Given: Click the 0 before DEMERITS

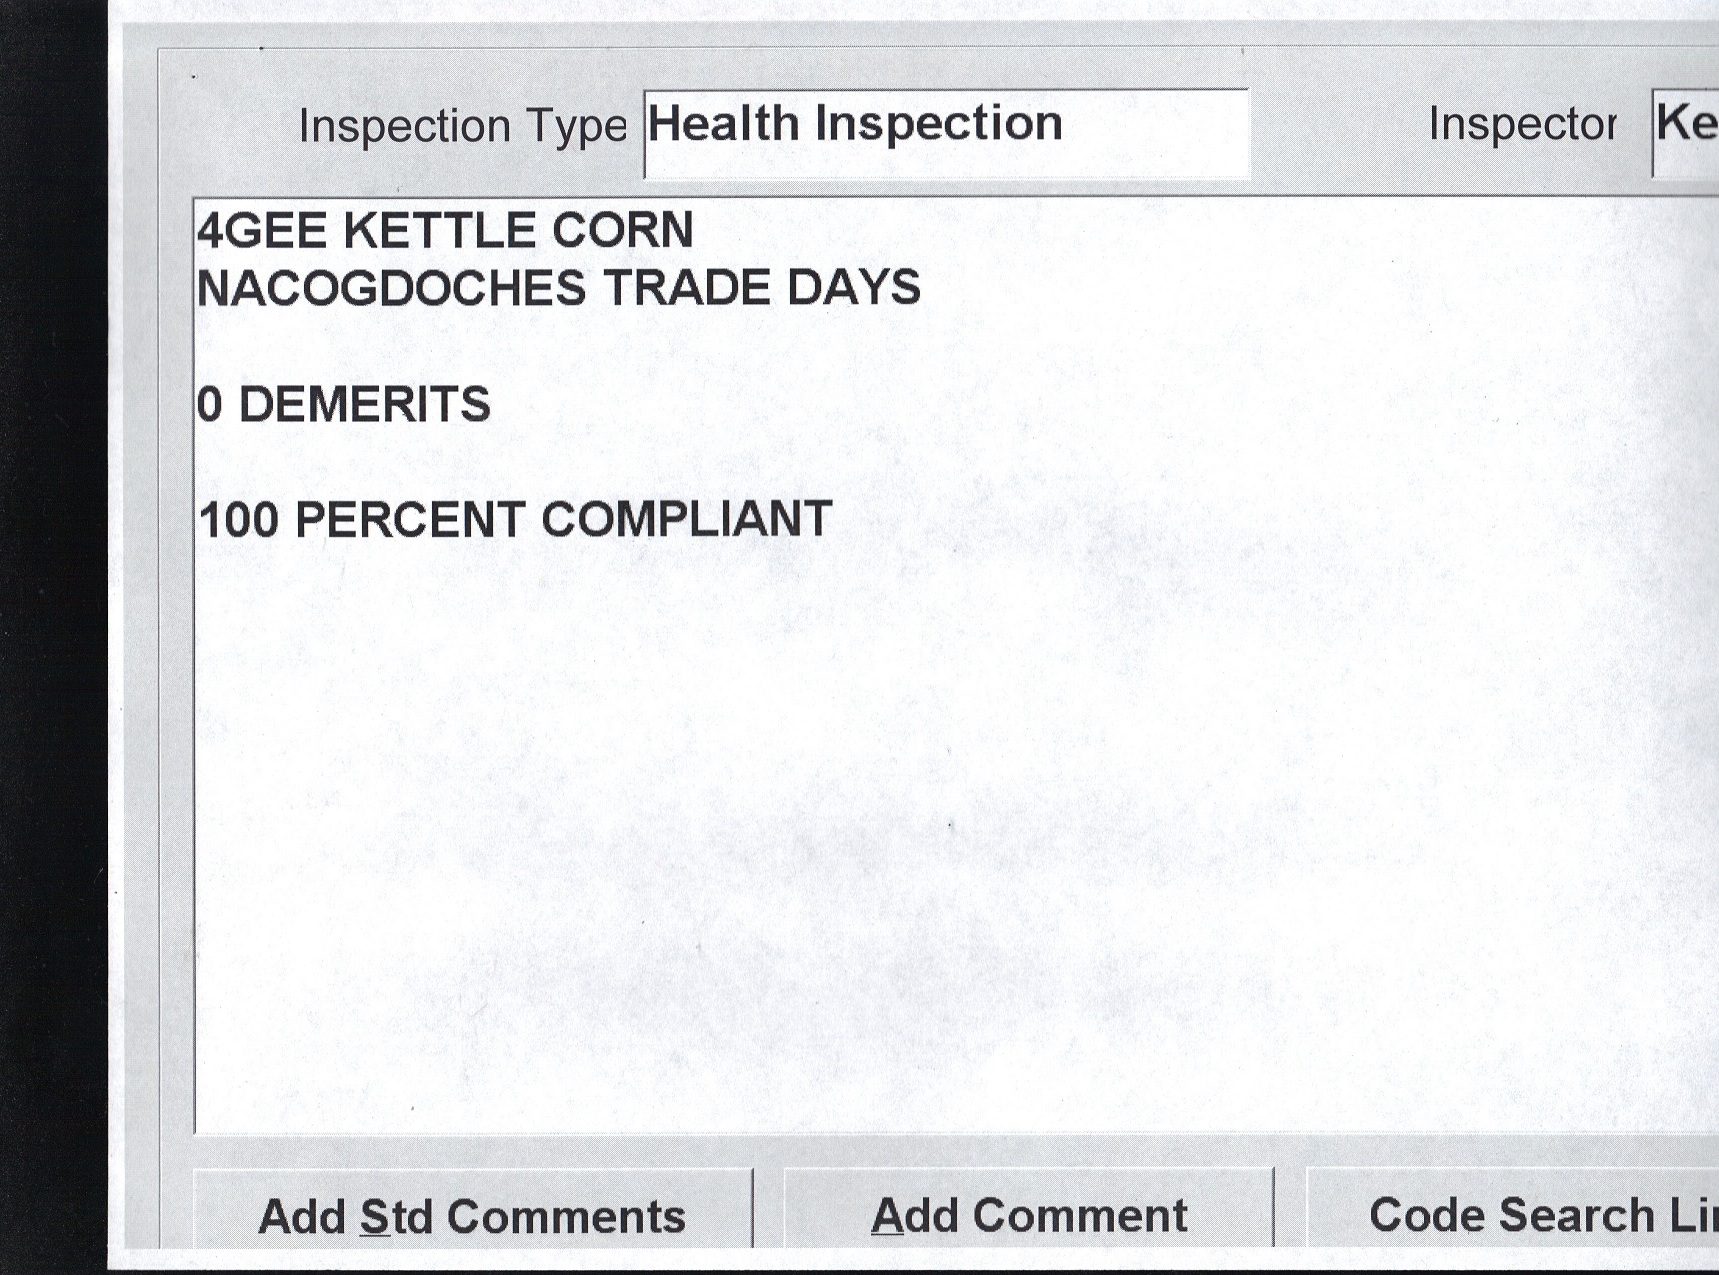Looking at the screenshot, I should [209, 405].
